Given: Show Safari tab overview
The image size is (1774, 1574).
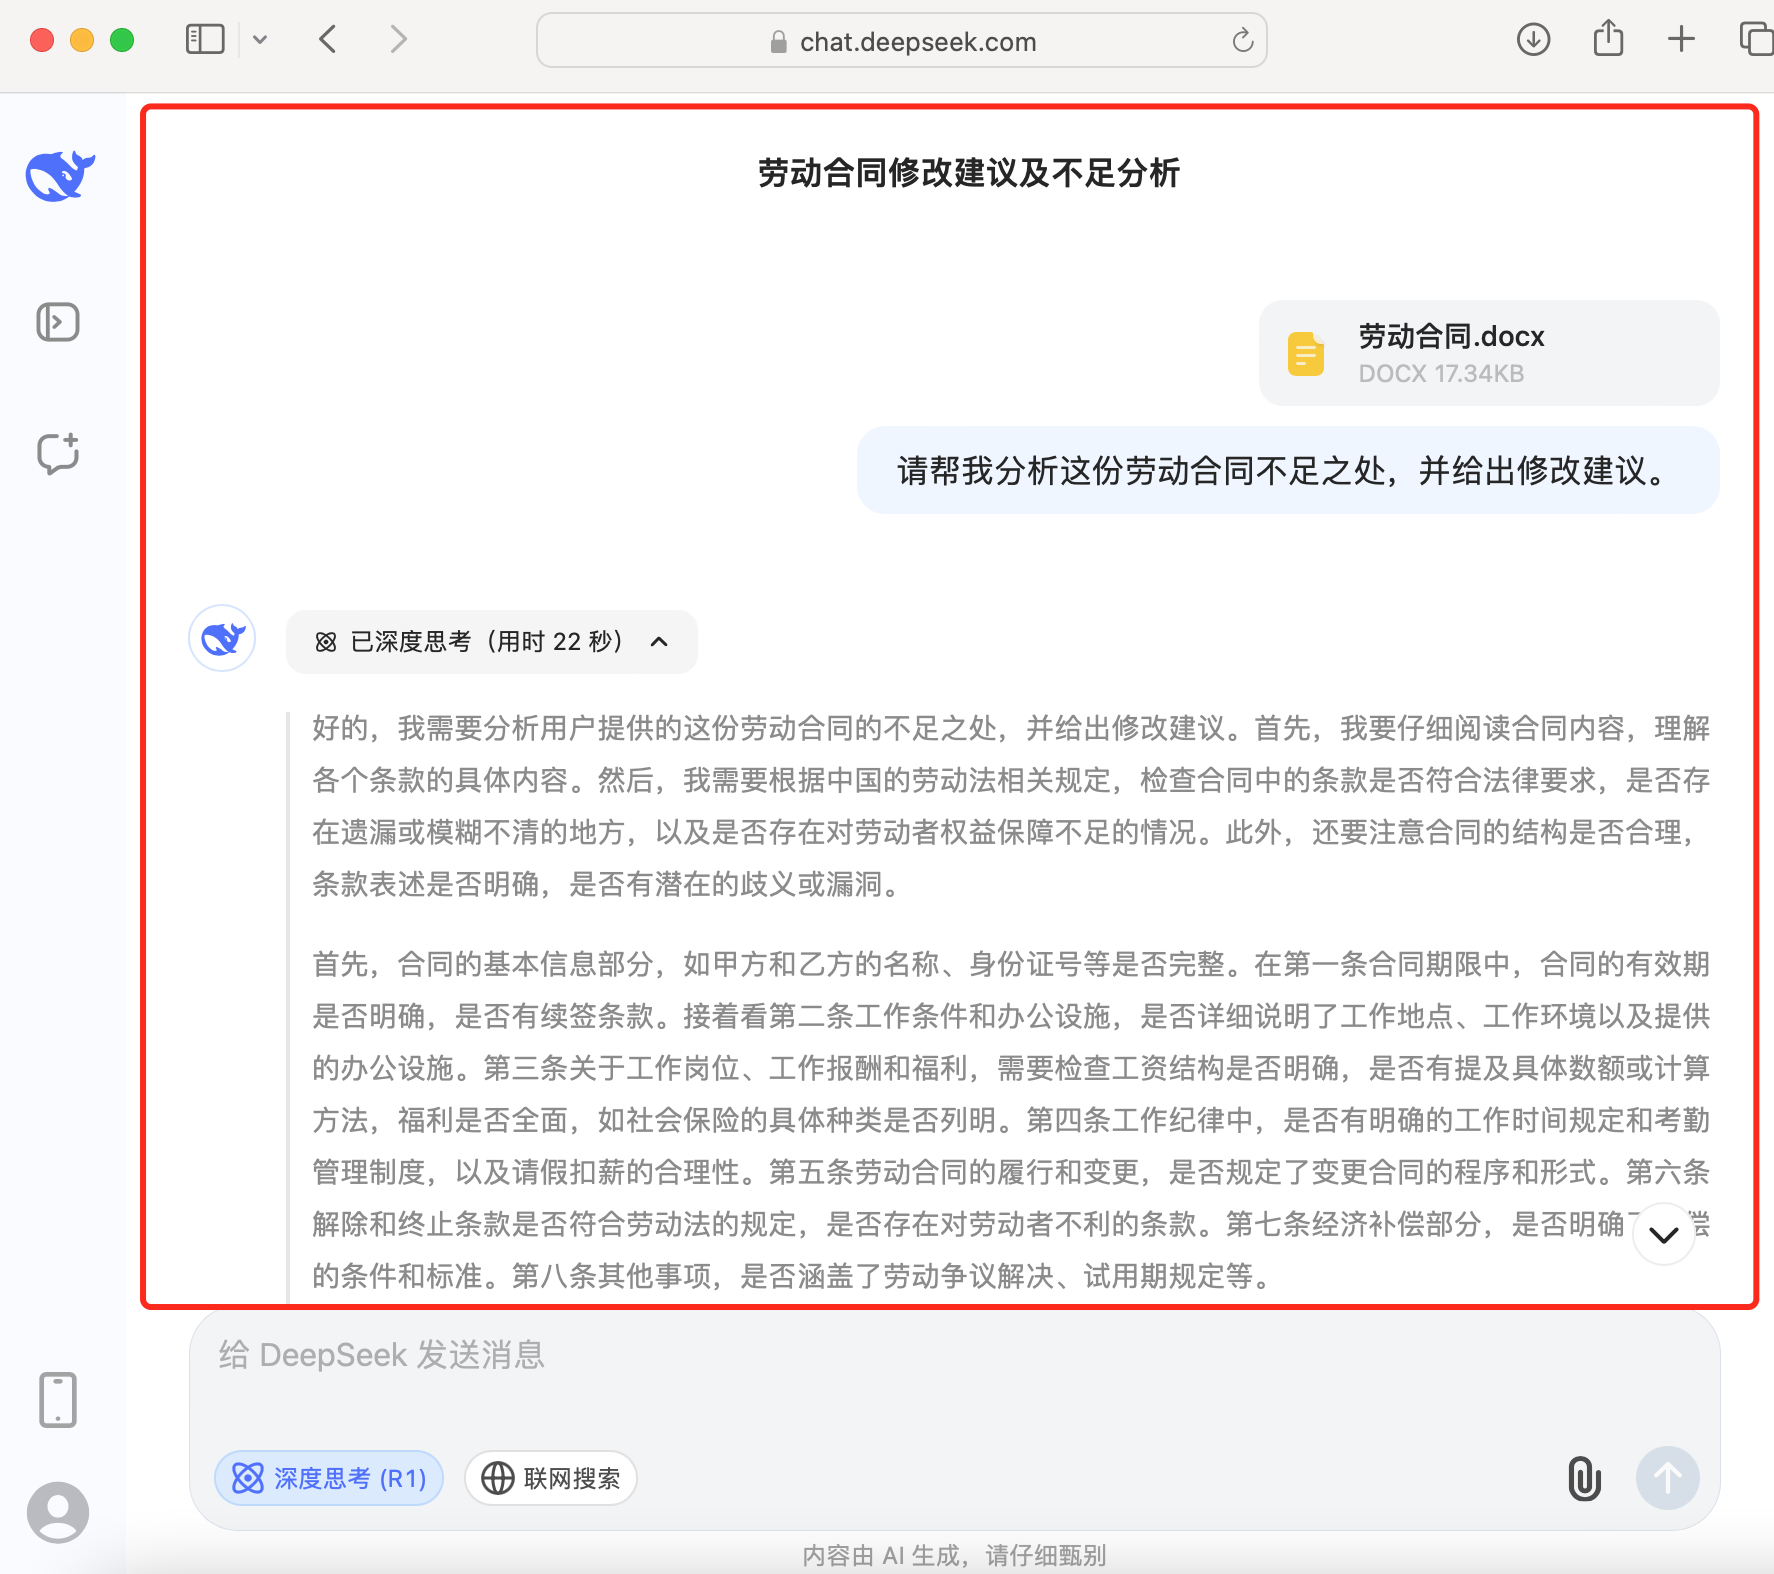Looking at the screenshot, I should (x=1756, y=39).
